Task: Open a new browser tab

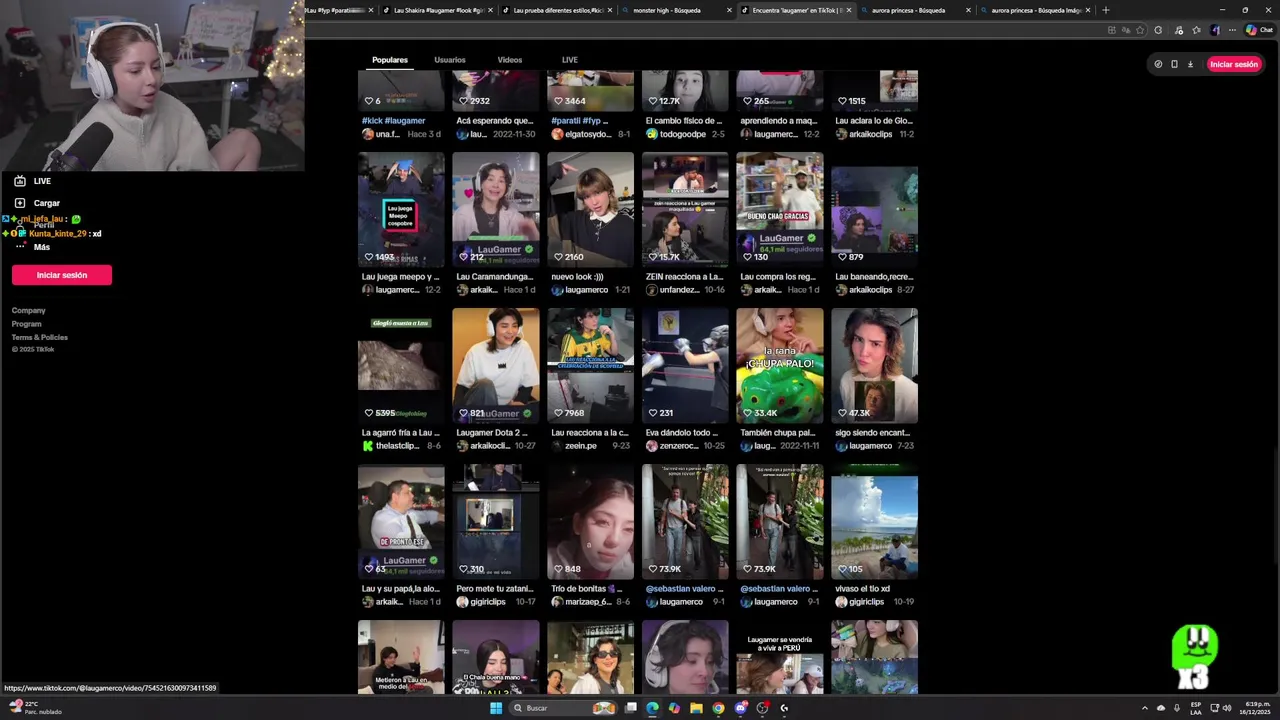Action: point(1105,10)
